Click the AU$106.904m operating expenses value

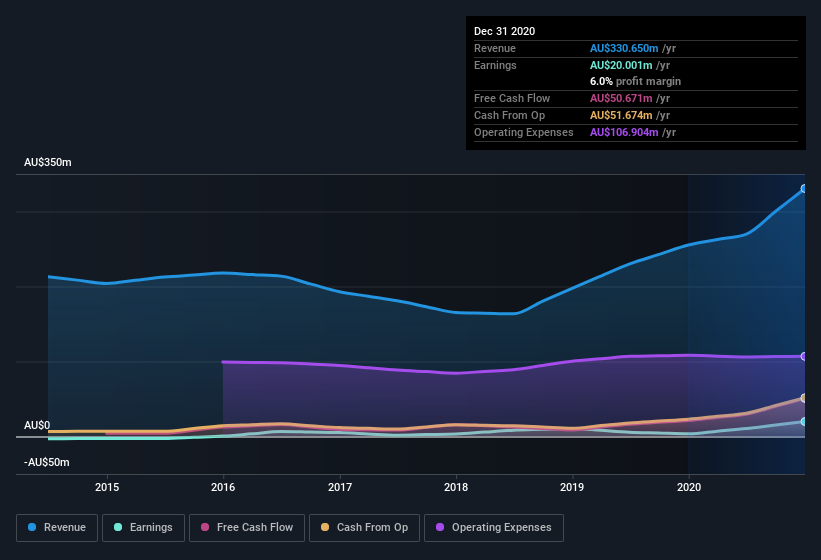[x=624, y=132]
